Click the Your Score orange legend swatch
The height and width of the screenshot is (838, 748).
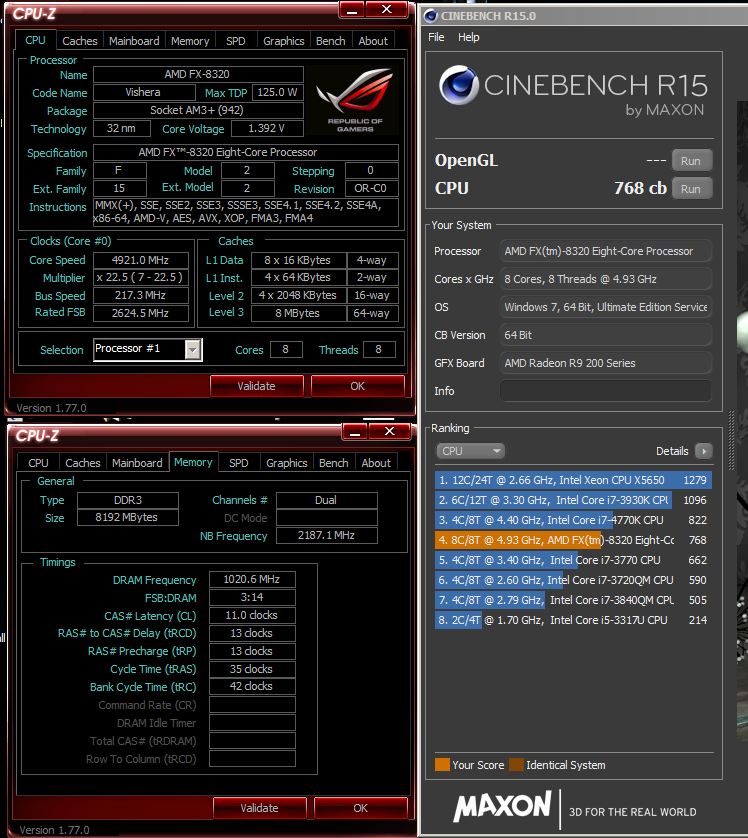pos(442,765)
